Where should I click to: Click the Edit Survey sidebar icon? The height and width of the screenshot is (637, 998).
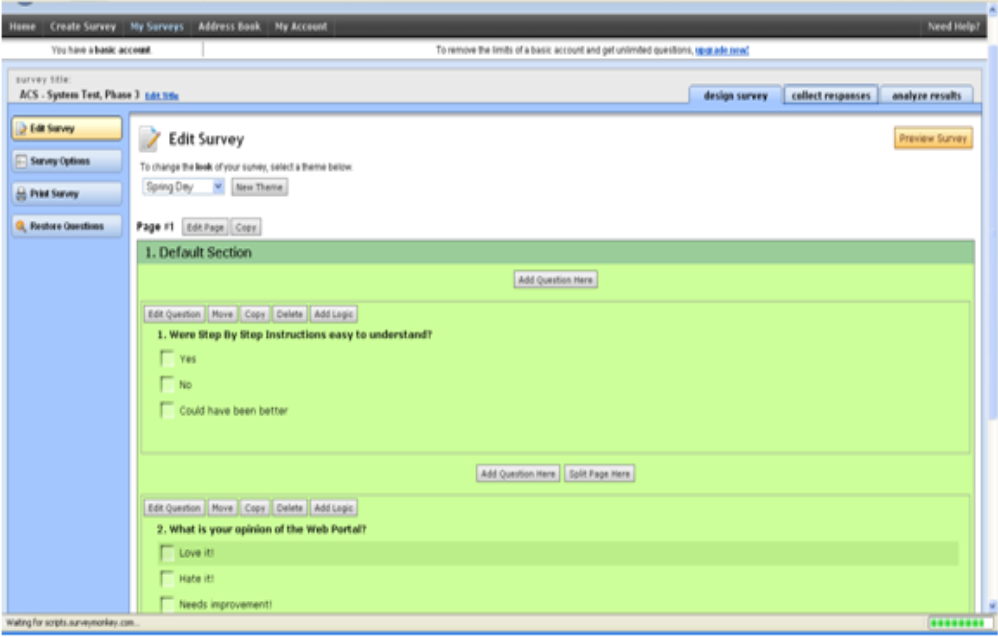coord(22,129)
